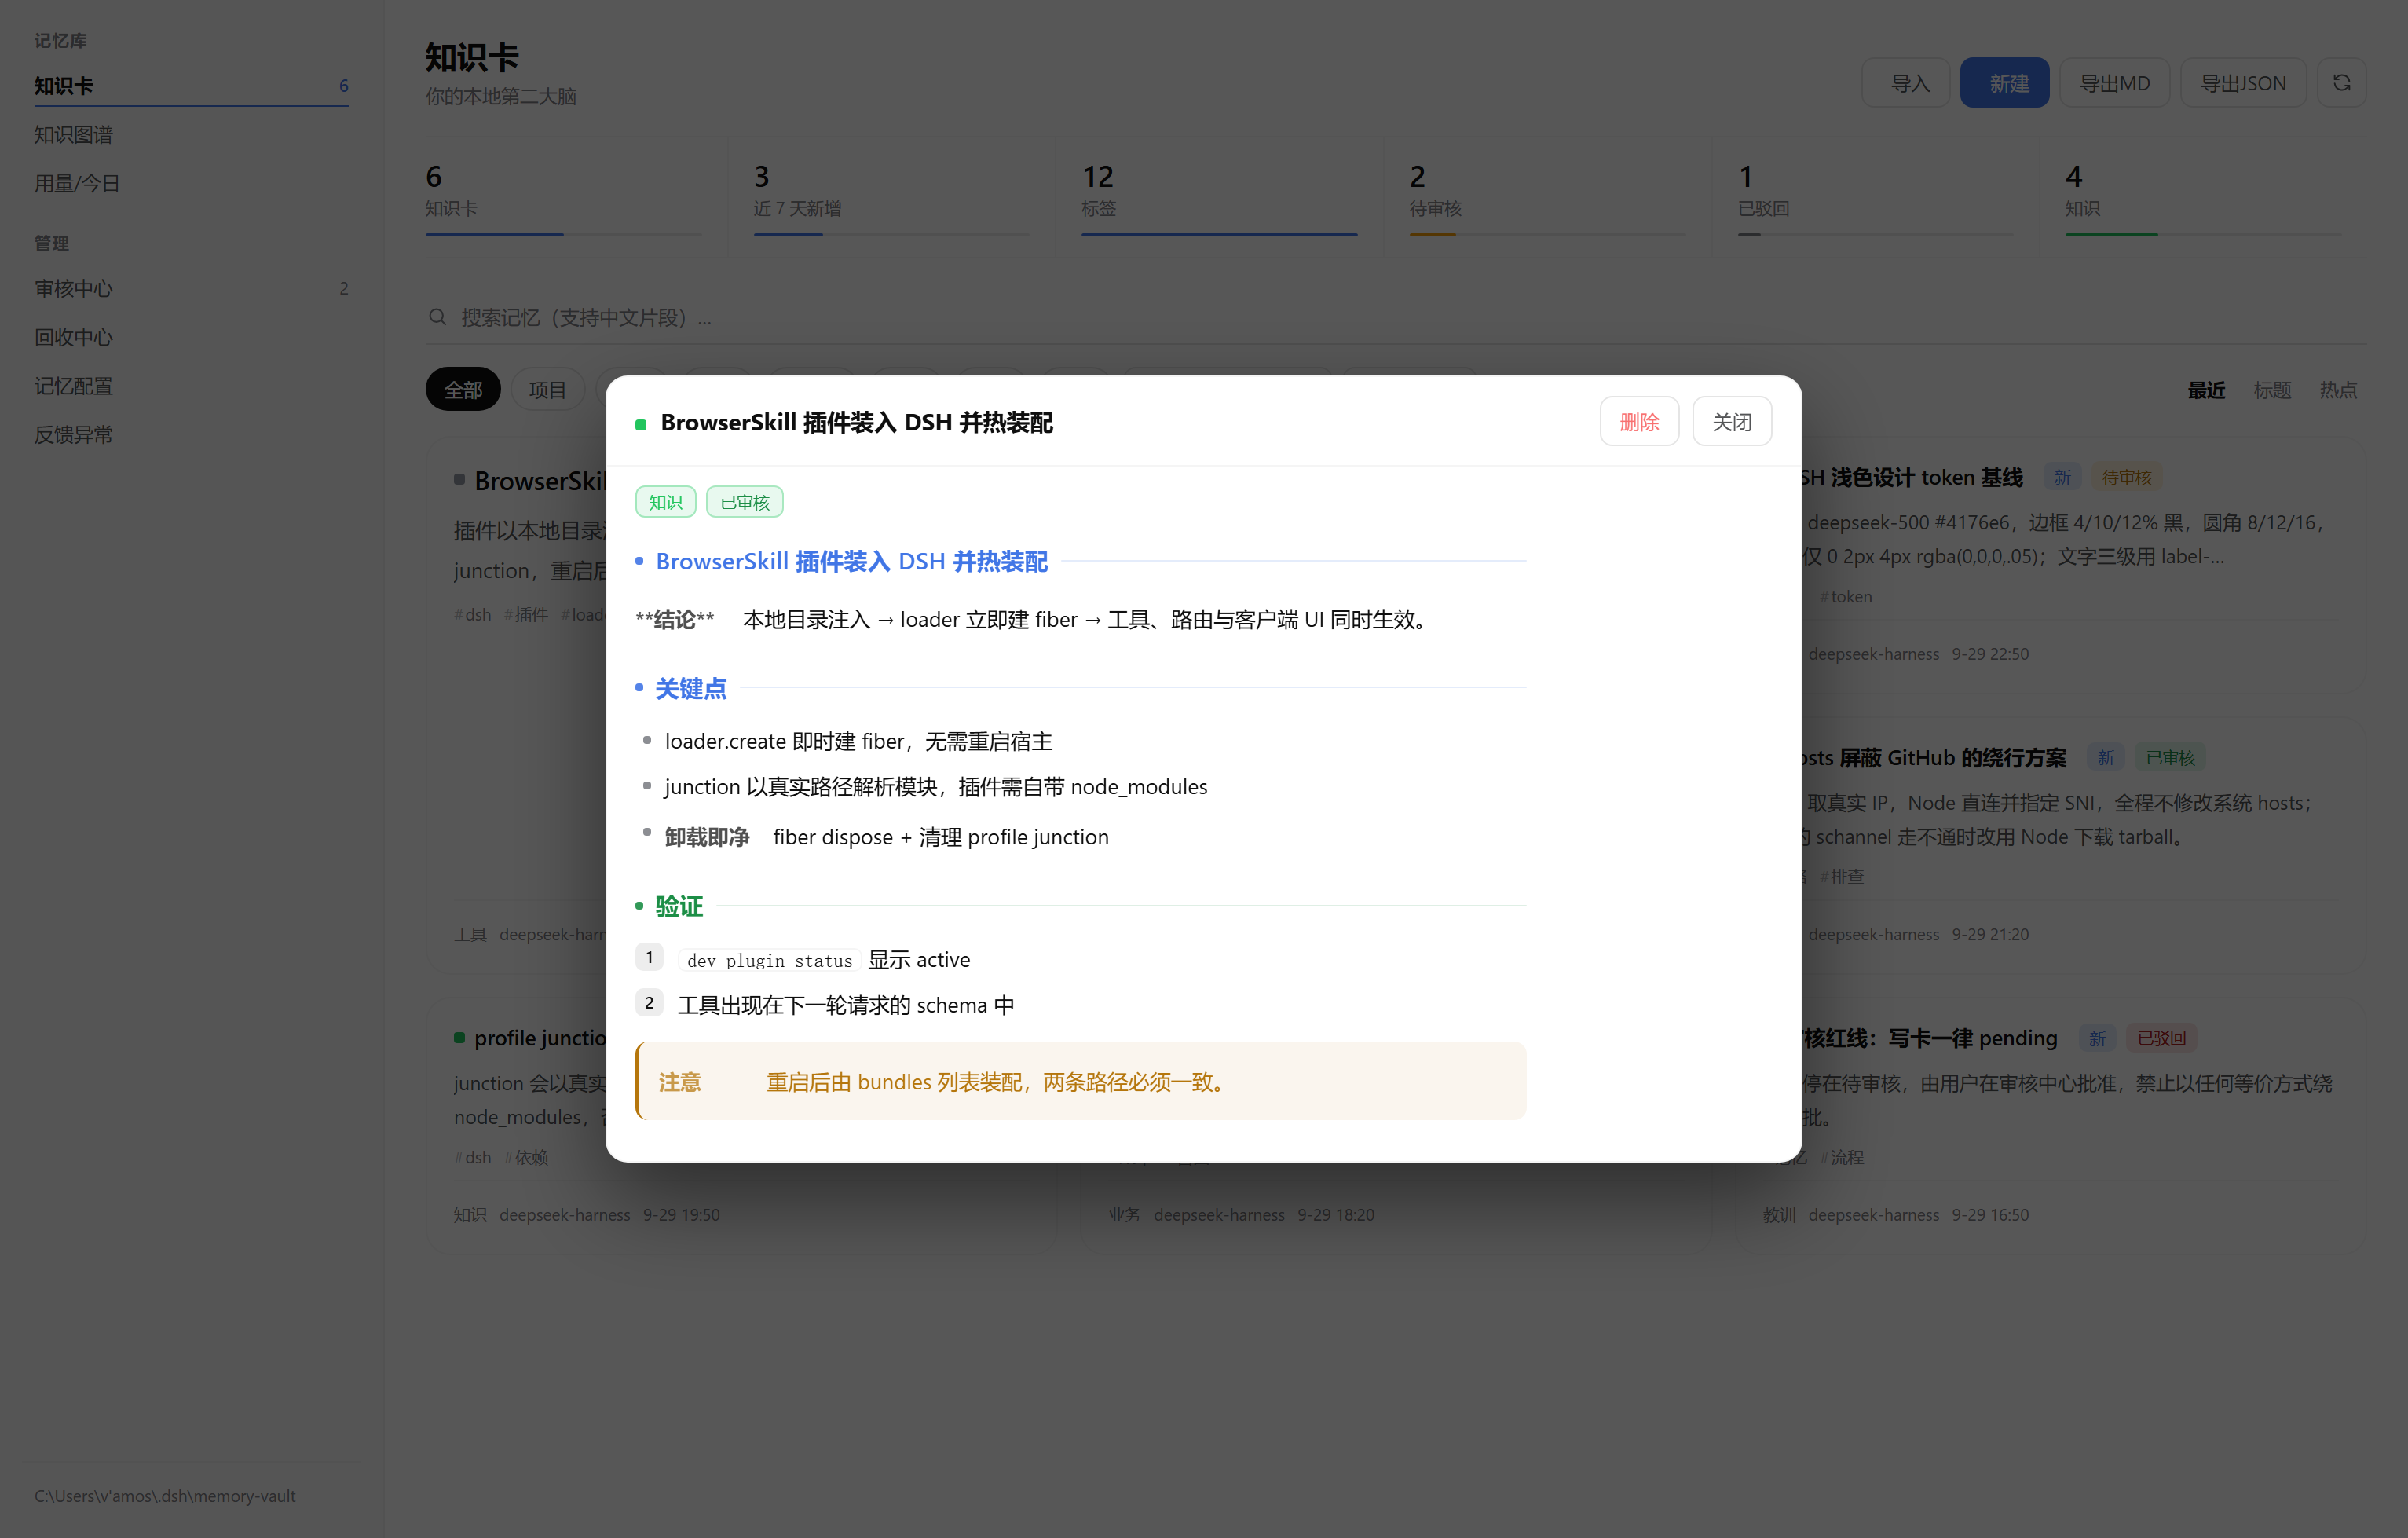Select the 全部 filter chip
The height and width of the screenshot is (1538, 2408).
[463, 390]
